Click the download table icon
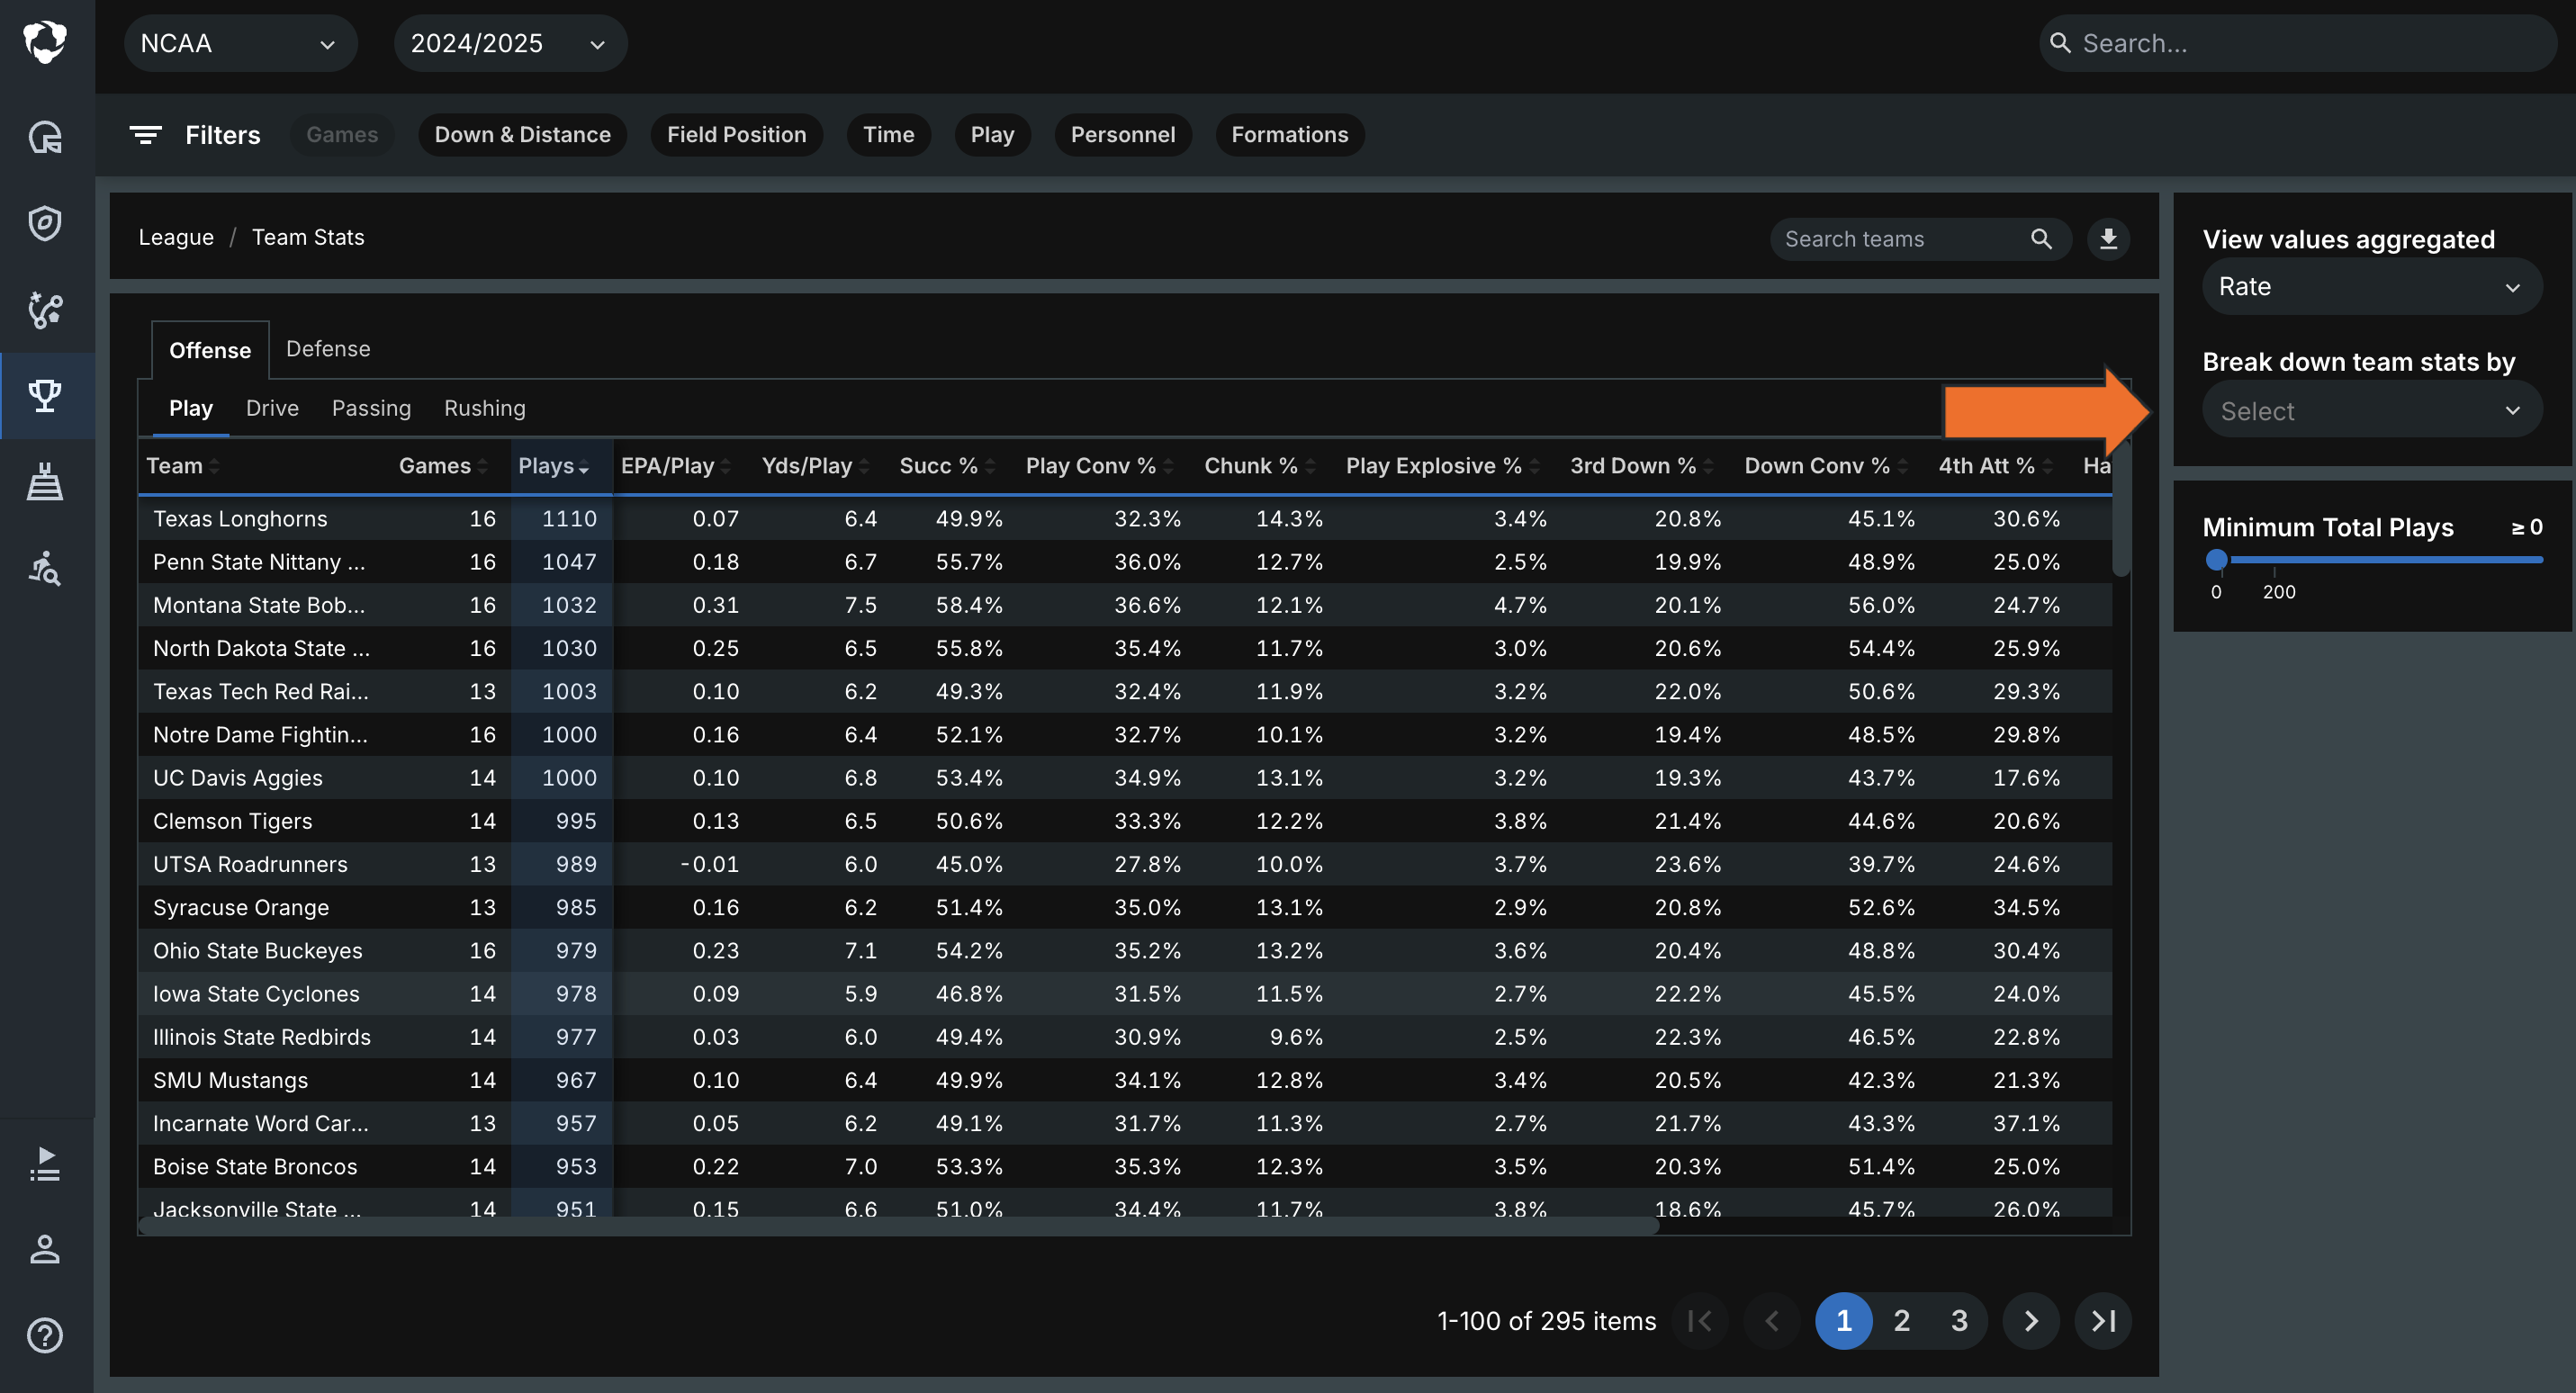 (x=2108, y=239)
